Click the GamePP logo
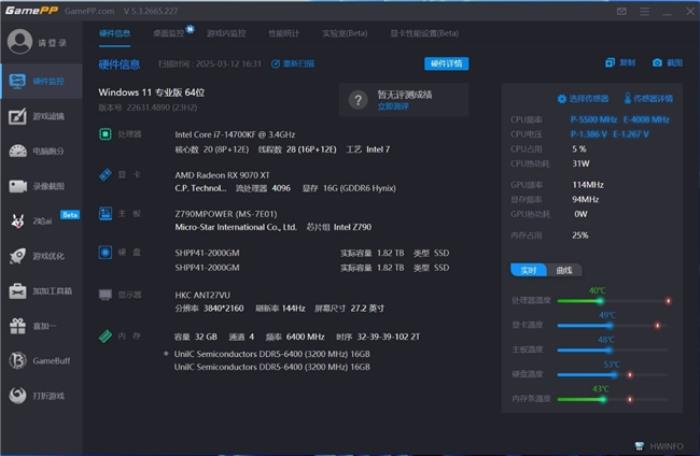Viewport: 700px width, 456px height. pos(32,11)
